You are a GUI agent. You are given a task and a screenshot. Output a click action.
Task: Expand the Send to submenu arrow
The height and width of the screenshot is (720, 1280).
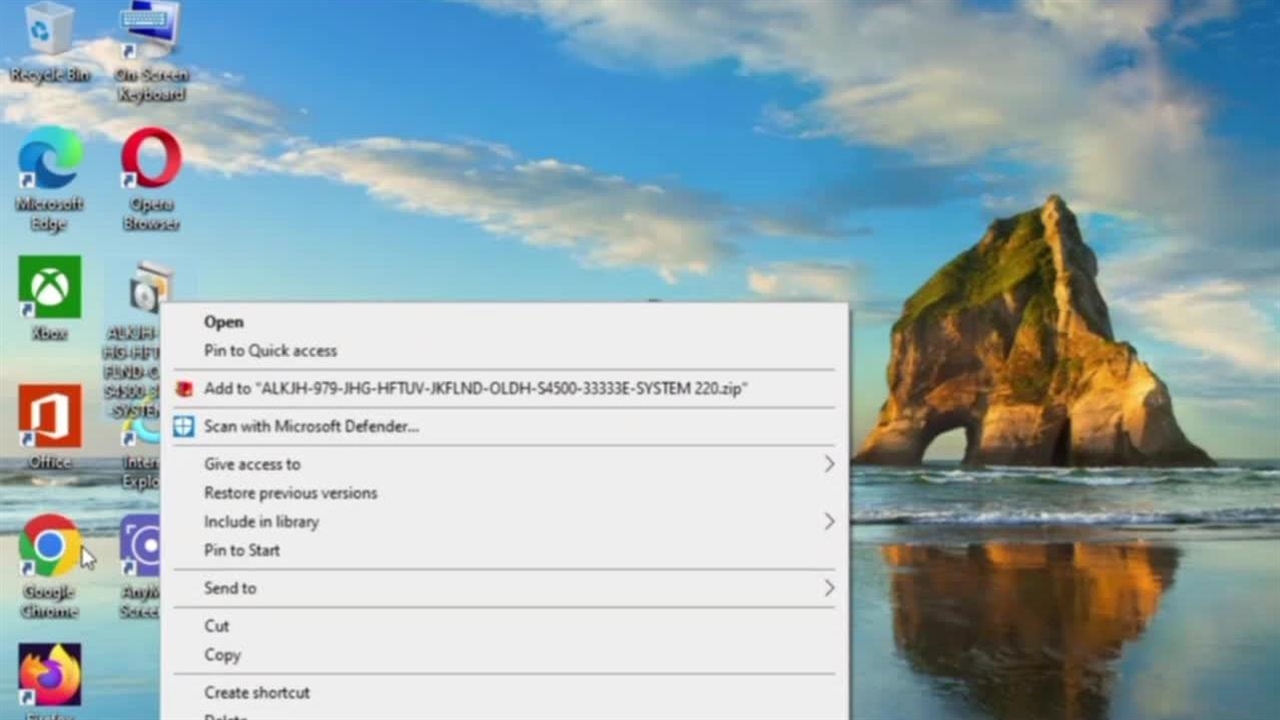[x=828, y=588]
